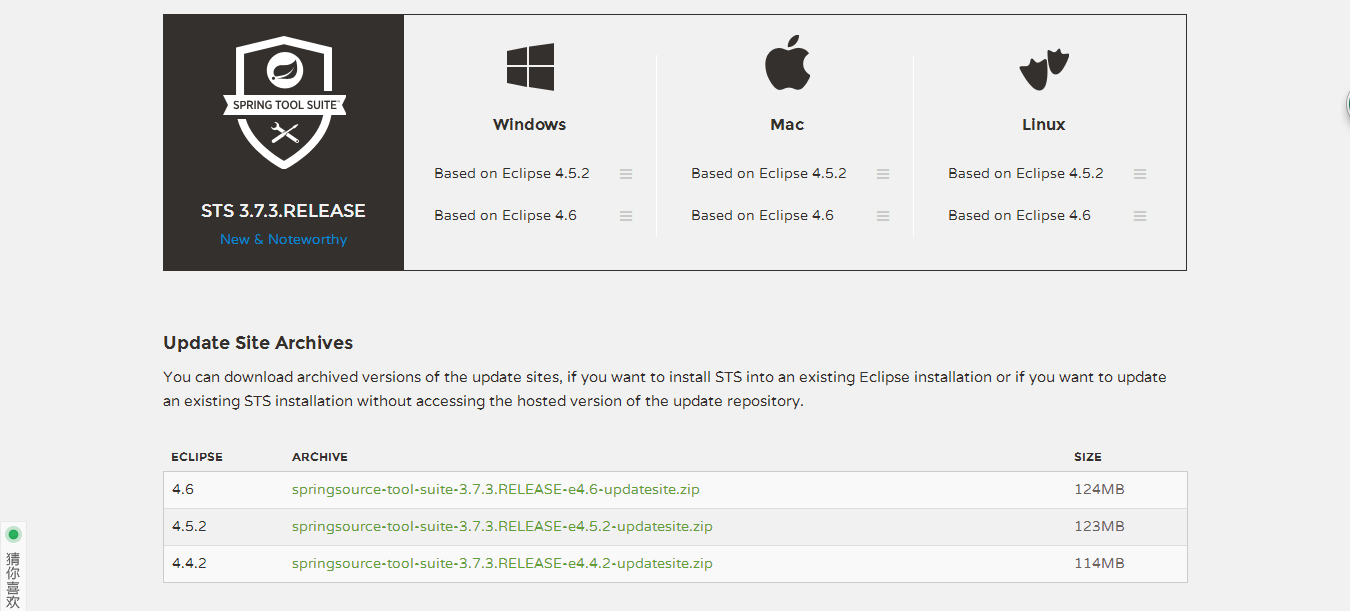Click the green dot sidebar widget icon
Viewport: 1350px width, 611px height.
click(13, 535)
